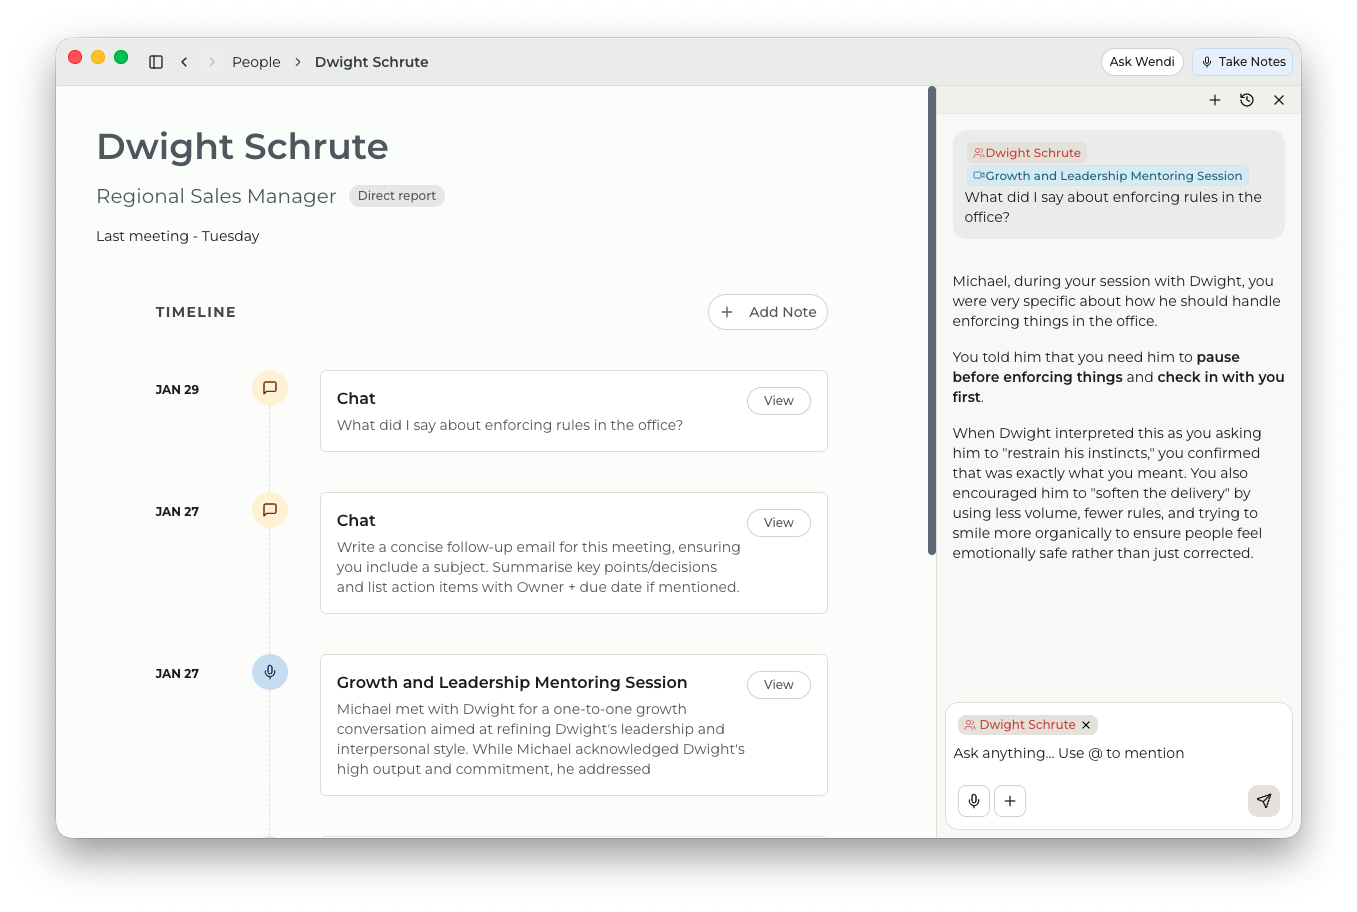Click the microphone icon in the chat input
The width and height of the screenshot is (1357, 912).
(x=973, y=801)
